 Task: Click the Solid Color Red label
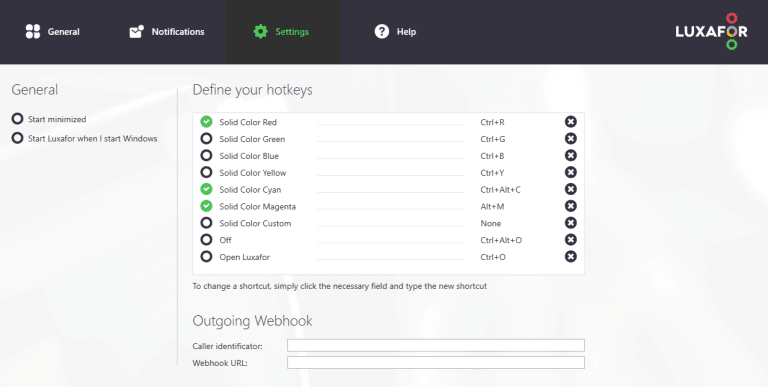248,122
